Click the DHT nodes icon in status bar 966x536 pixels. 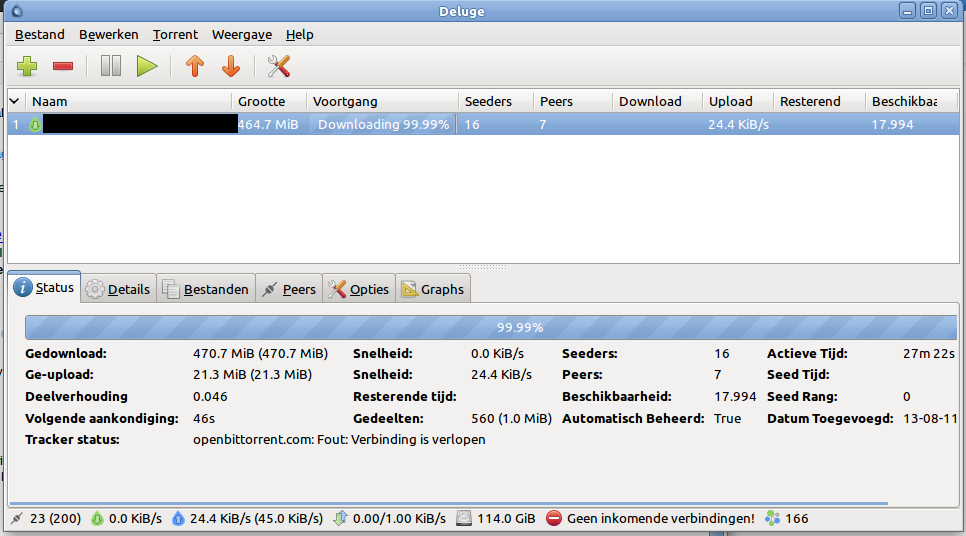coord(772,519)
